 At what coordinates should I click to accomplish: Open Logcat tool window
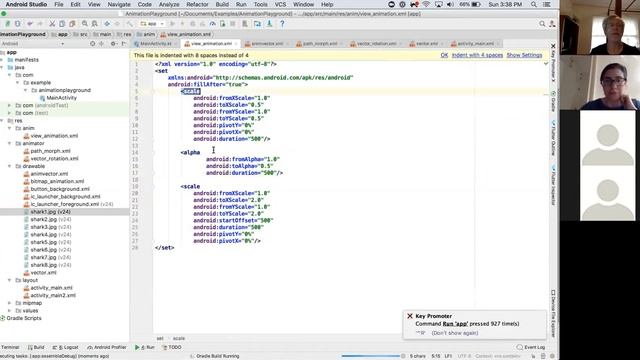[x=65, y=347]
